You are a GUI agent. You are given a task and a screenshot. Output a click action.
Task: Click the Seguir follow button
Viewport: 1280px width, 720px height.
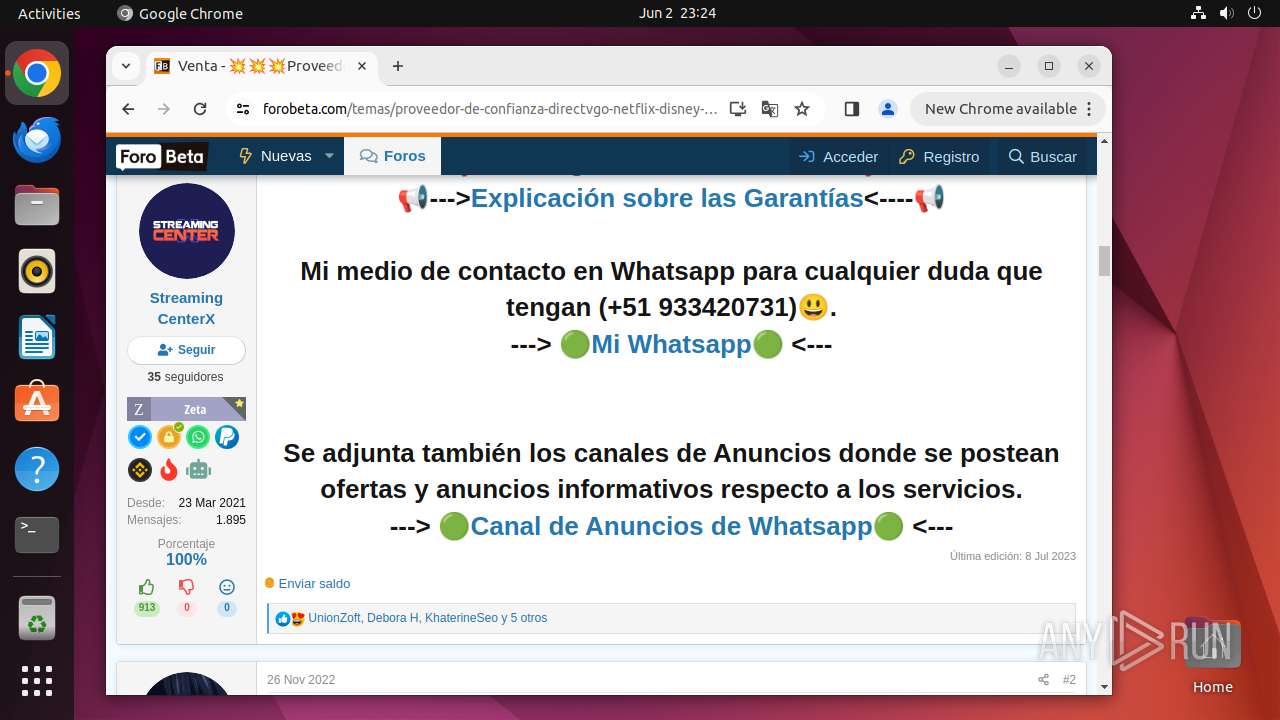point(186,350)
